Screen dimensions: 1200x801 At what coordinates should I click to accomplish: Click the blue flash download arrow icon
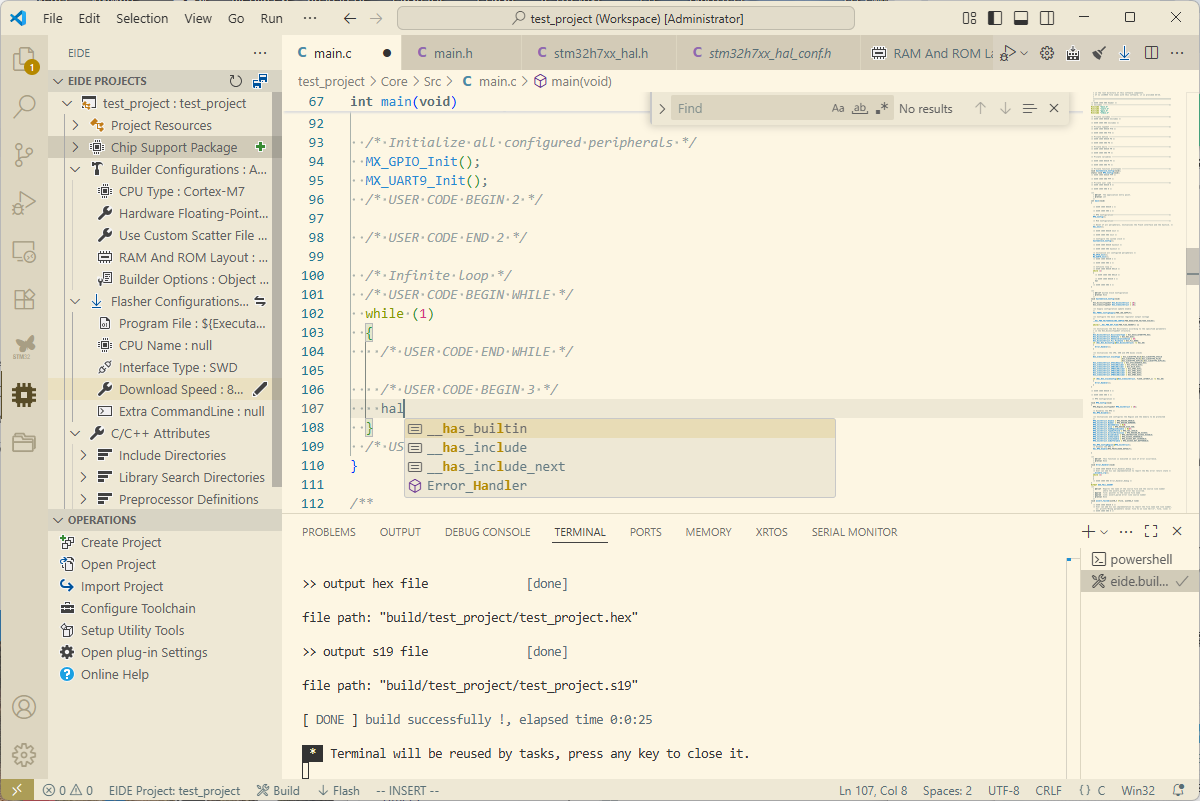pyautogui.click(x=1125, y=53)
